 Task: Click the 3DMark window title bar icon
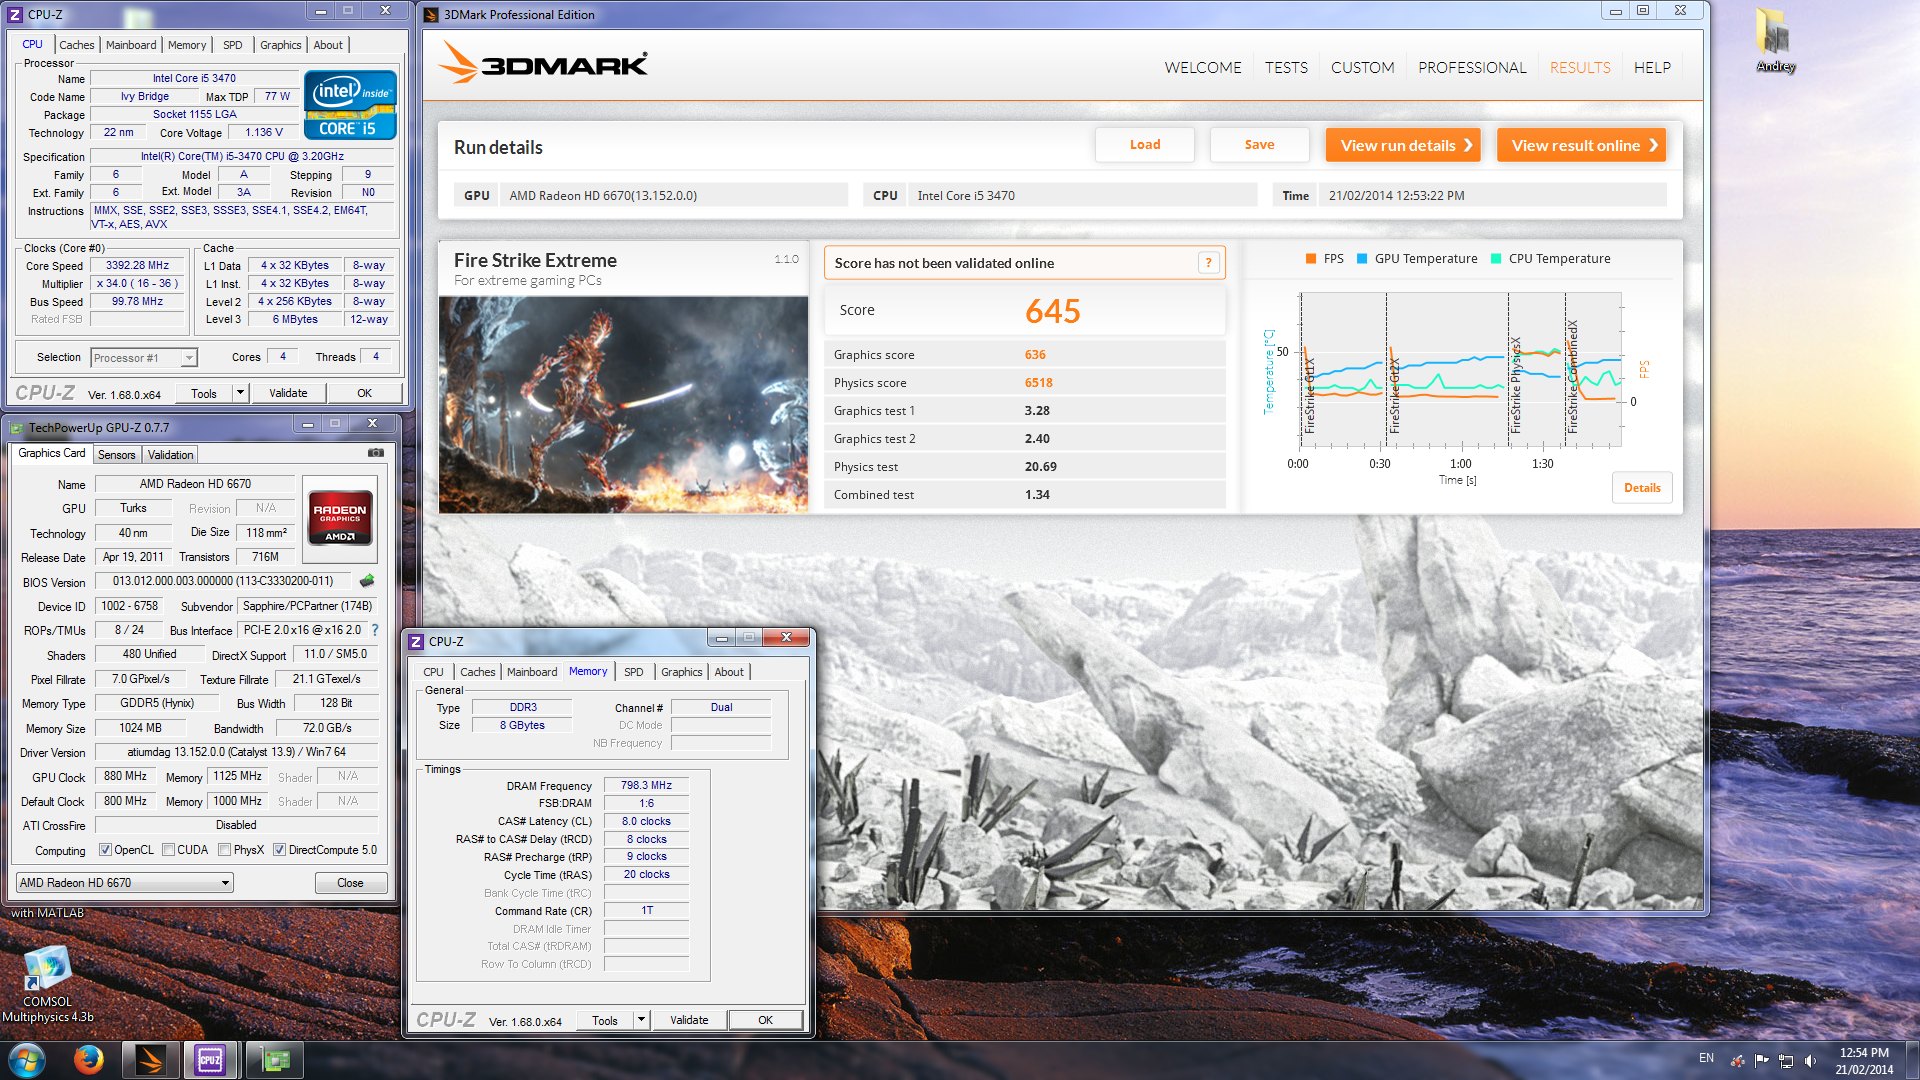click(x=431, y=14)
